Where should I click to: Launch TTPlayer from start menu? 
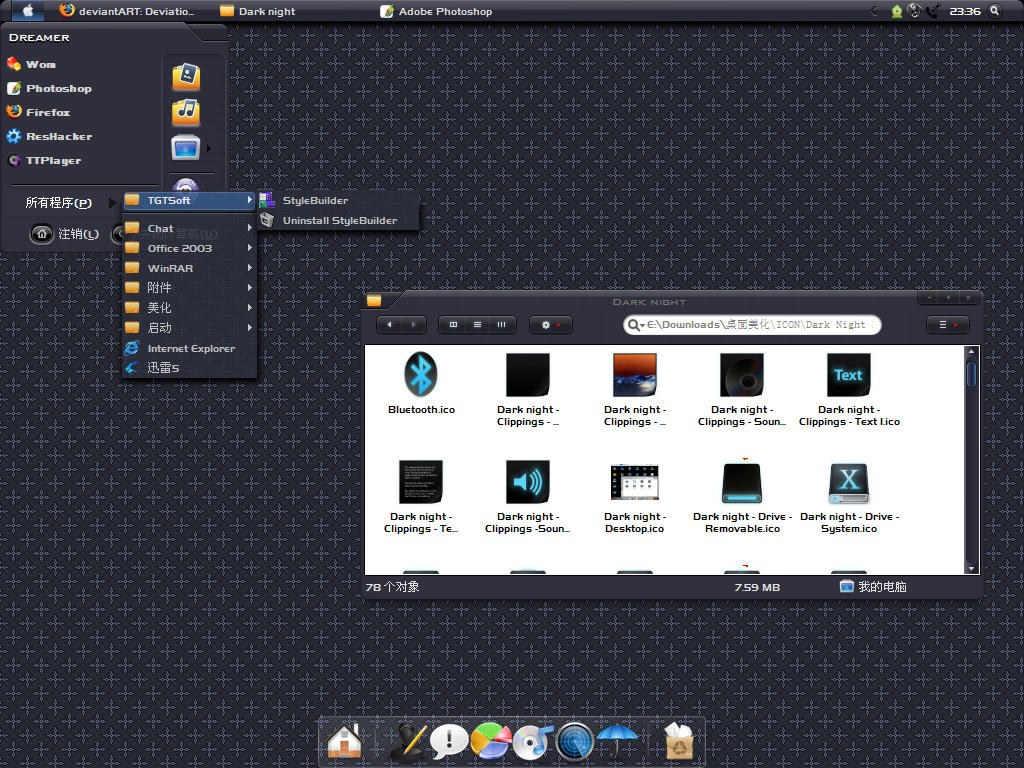click(x=44, y=161)
